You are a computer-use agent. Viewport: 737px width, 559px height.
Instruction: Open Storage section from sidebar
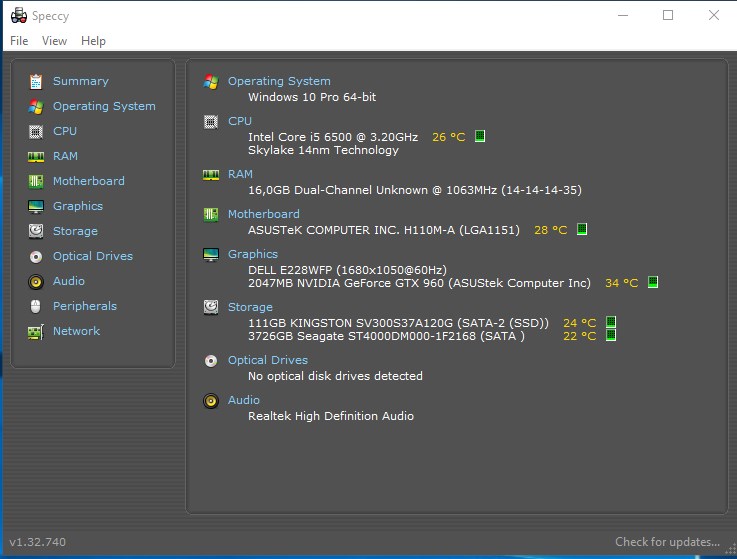(75, 231)
